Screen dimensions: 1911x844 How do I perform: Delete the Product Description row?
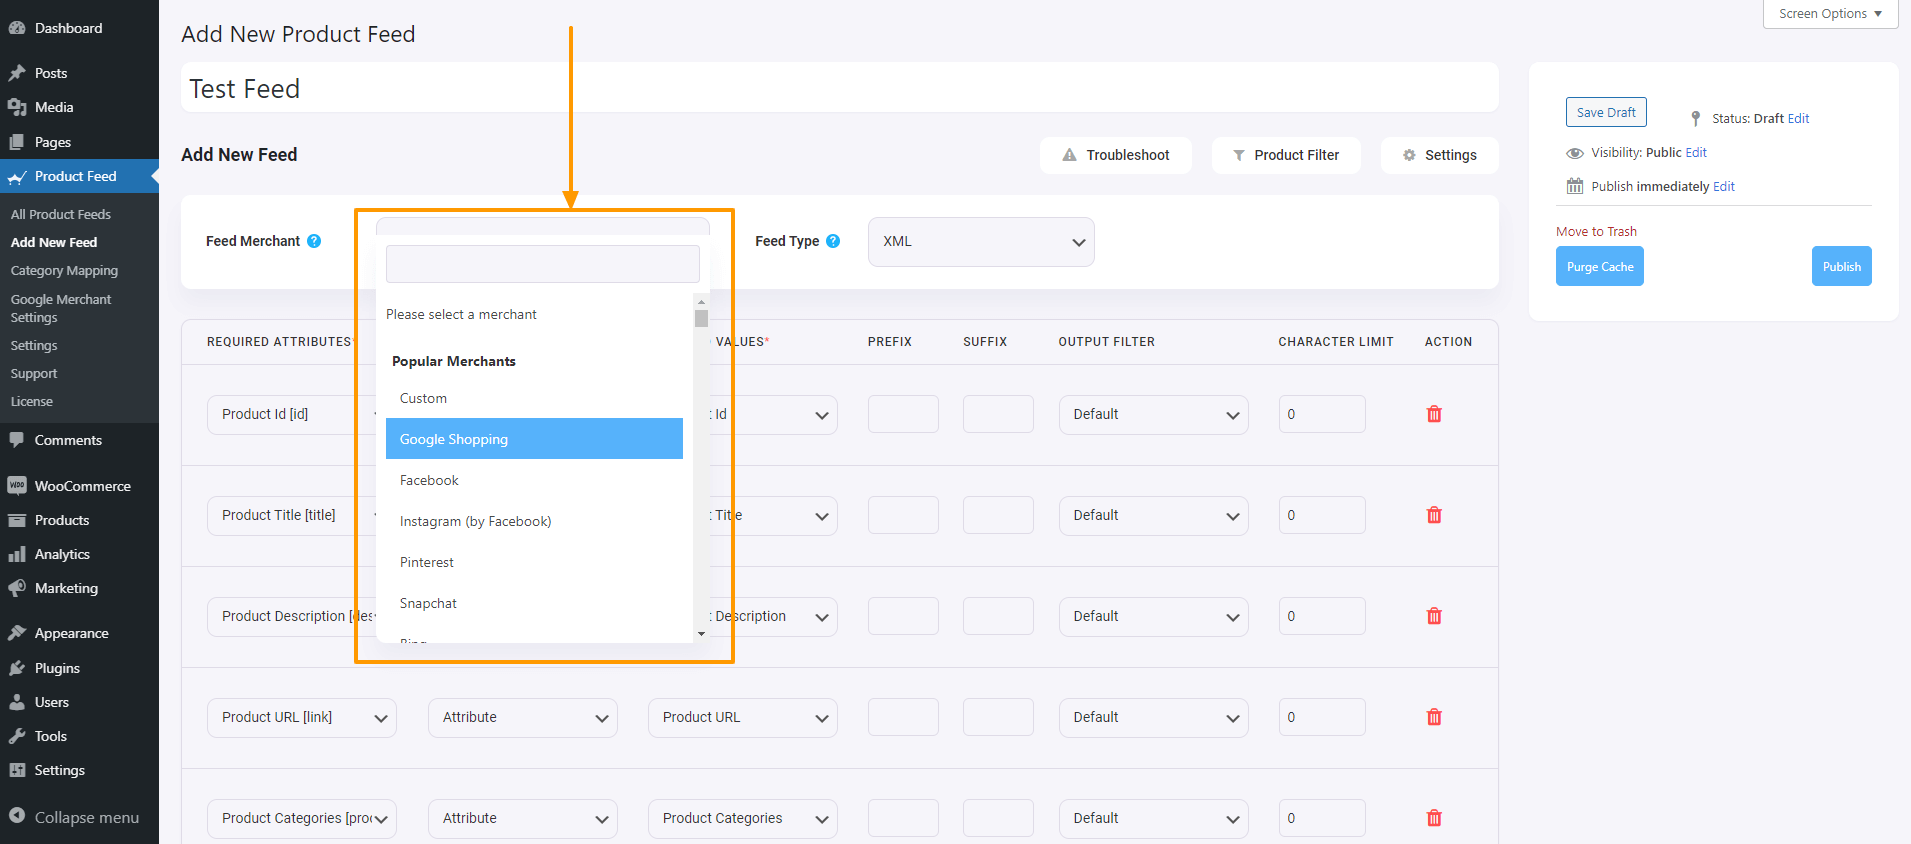pos(1434,616)
